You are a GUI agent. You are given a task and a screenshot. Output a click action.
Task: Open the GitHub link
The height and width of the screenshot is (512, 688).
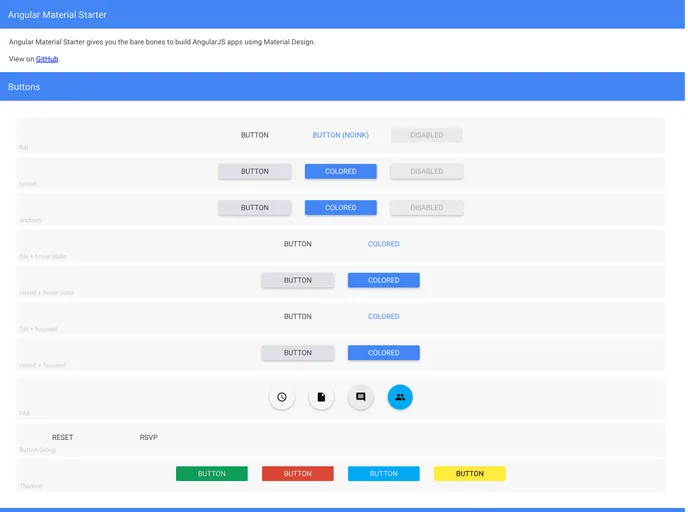(47, 59)
